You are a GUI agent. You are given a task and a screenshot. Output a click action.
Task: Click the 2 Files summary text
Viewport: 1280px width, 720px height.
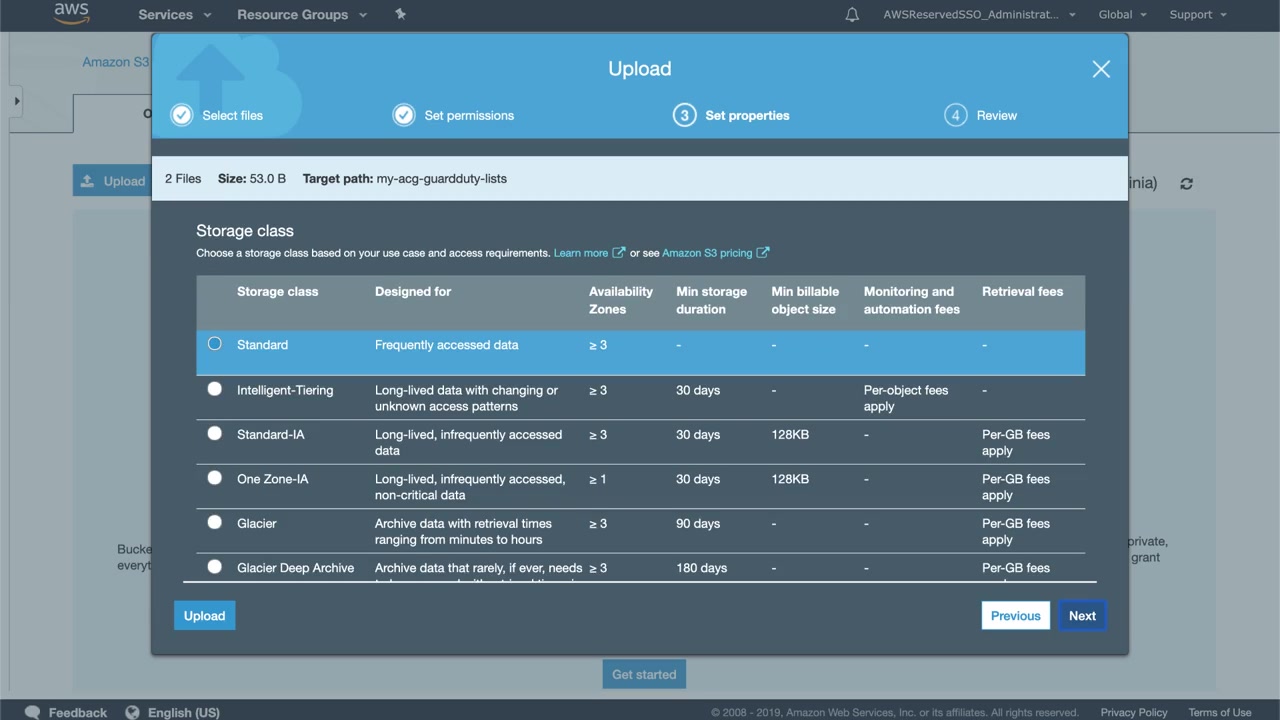tap(183, 179)
